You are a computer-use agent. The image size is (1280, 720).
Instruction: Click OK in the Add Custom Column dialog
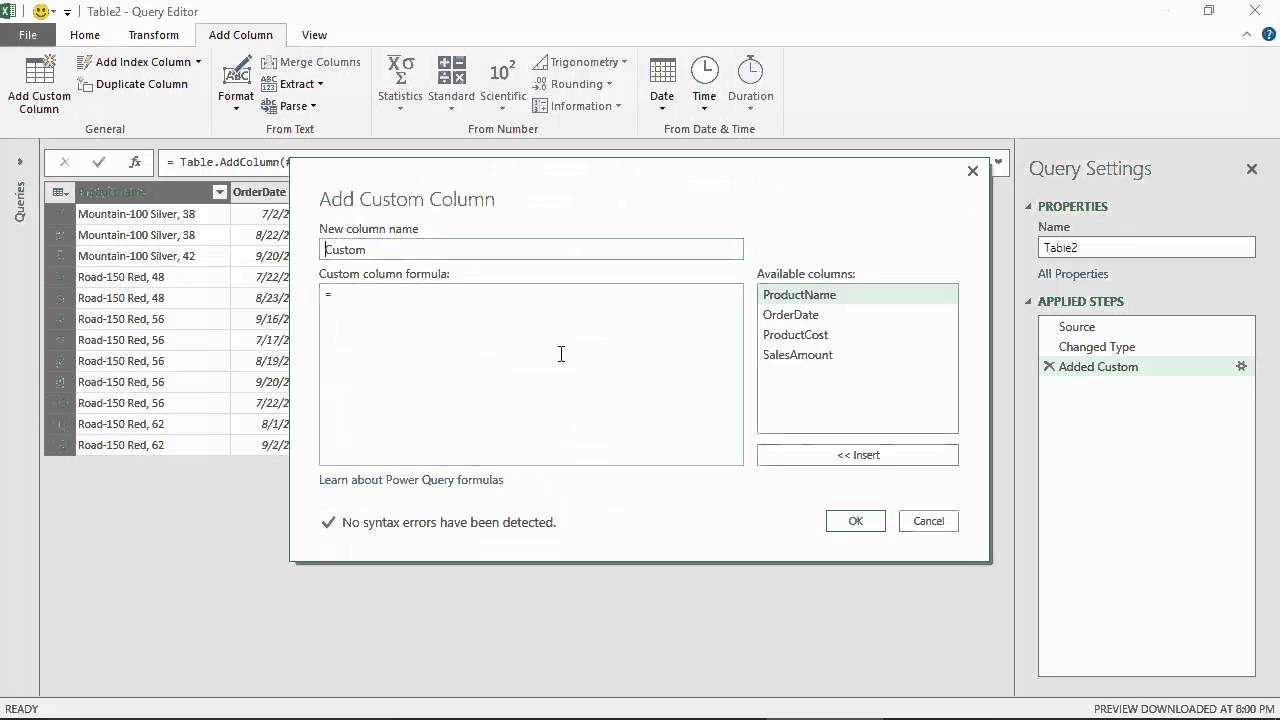click(x=855, y=521)
